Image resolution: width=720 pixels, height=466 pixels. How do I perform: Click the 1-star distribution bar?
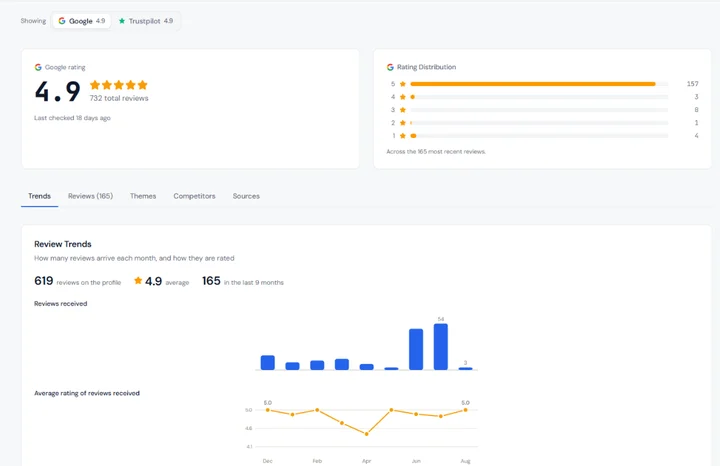pos(539,136)
